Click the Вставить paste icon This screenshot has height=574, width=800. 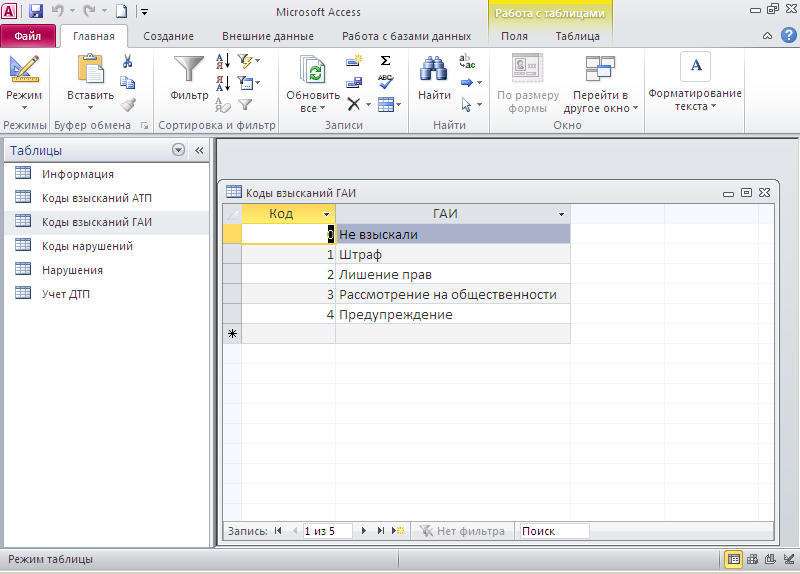point(90,68)
